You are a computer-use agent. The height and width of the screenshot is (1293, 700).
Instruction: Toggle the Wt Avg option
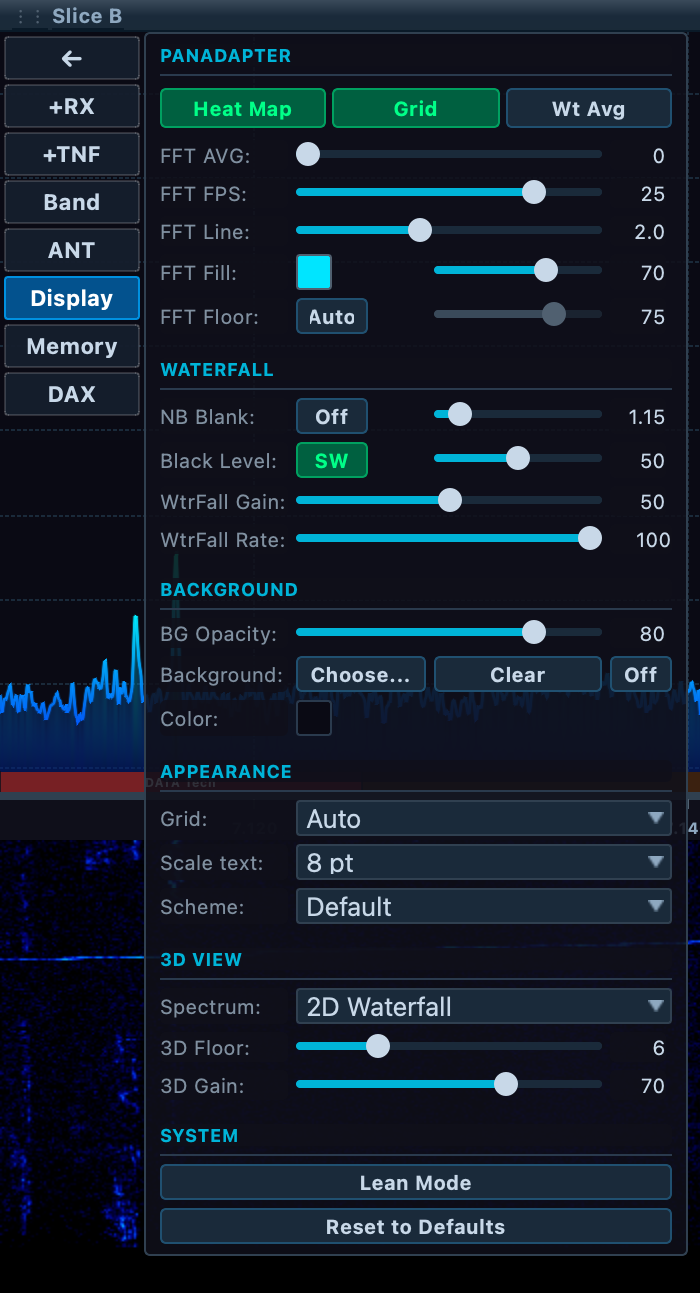coord(588,109)
